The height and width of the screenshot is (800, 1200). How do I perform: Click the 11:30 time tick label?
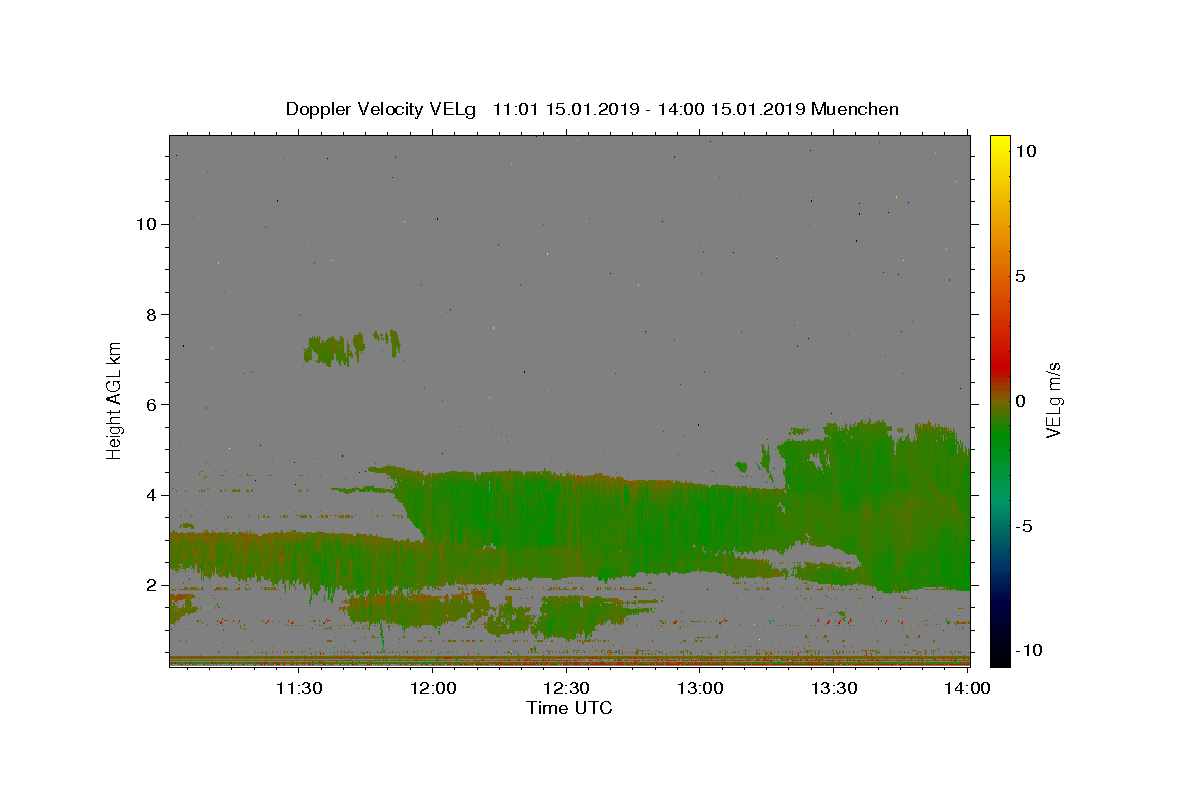tap(299, 688)
